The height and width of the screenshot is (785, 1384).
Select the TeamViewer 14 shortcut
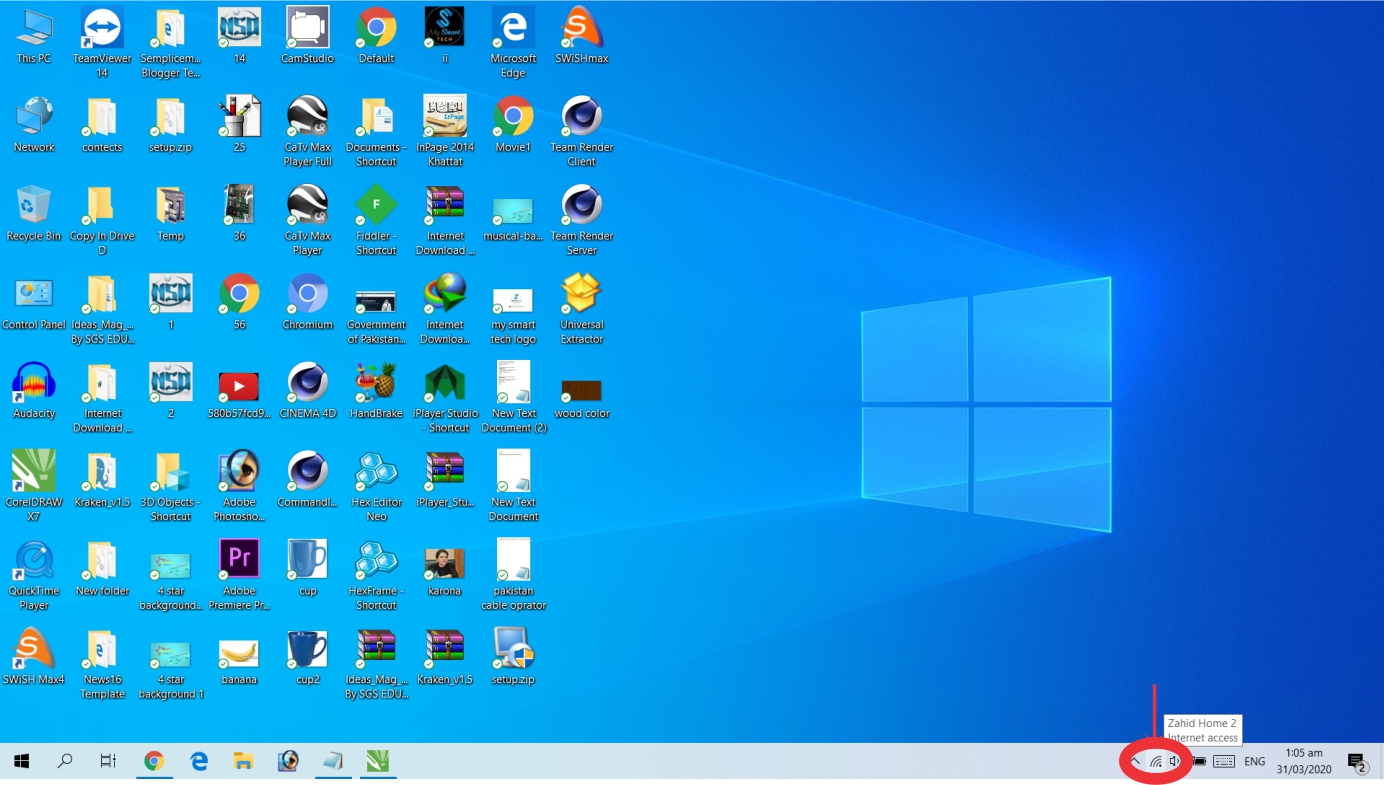pos(102,43)
